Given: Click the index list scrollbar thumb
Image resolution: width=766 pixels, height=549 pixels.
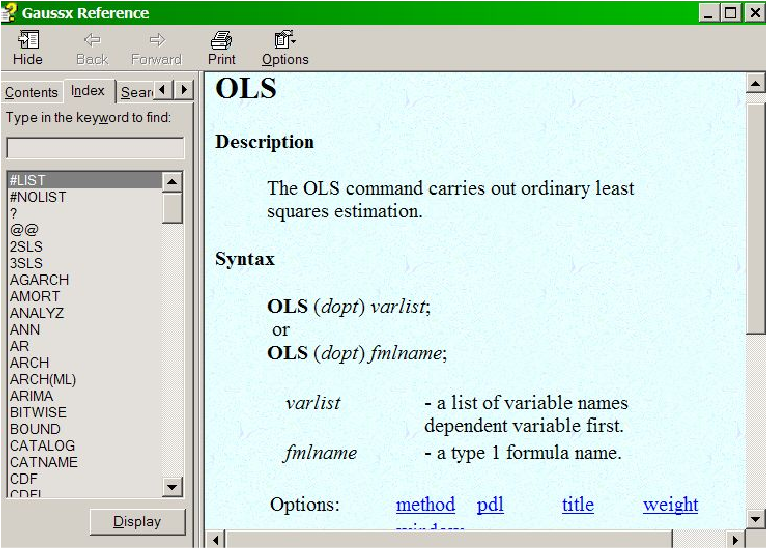Looking at the screenshot, I should click(x=172, y=209).
